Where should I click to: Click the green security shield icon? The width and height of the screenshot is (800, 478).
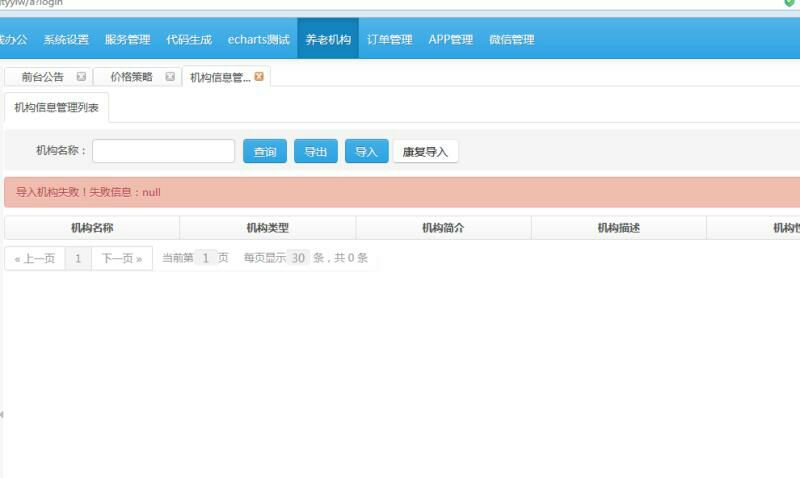coord(790,4)
